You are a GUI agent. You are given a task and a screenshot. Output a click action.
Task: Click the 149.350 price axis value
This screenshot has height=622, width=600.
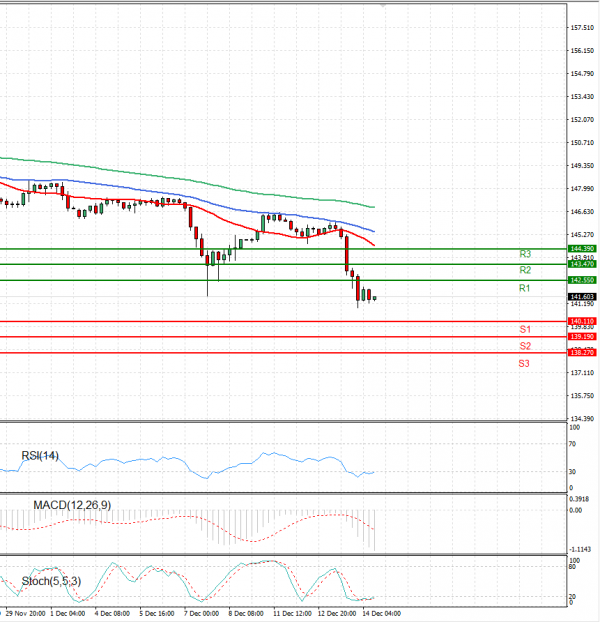click(582, 166)
